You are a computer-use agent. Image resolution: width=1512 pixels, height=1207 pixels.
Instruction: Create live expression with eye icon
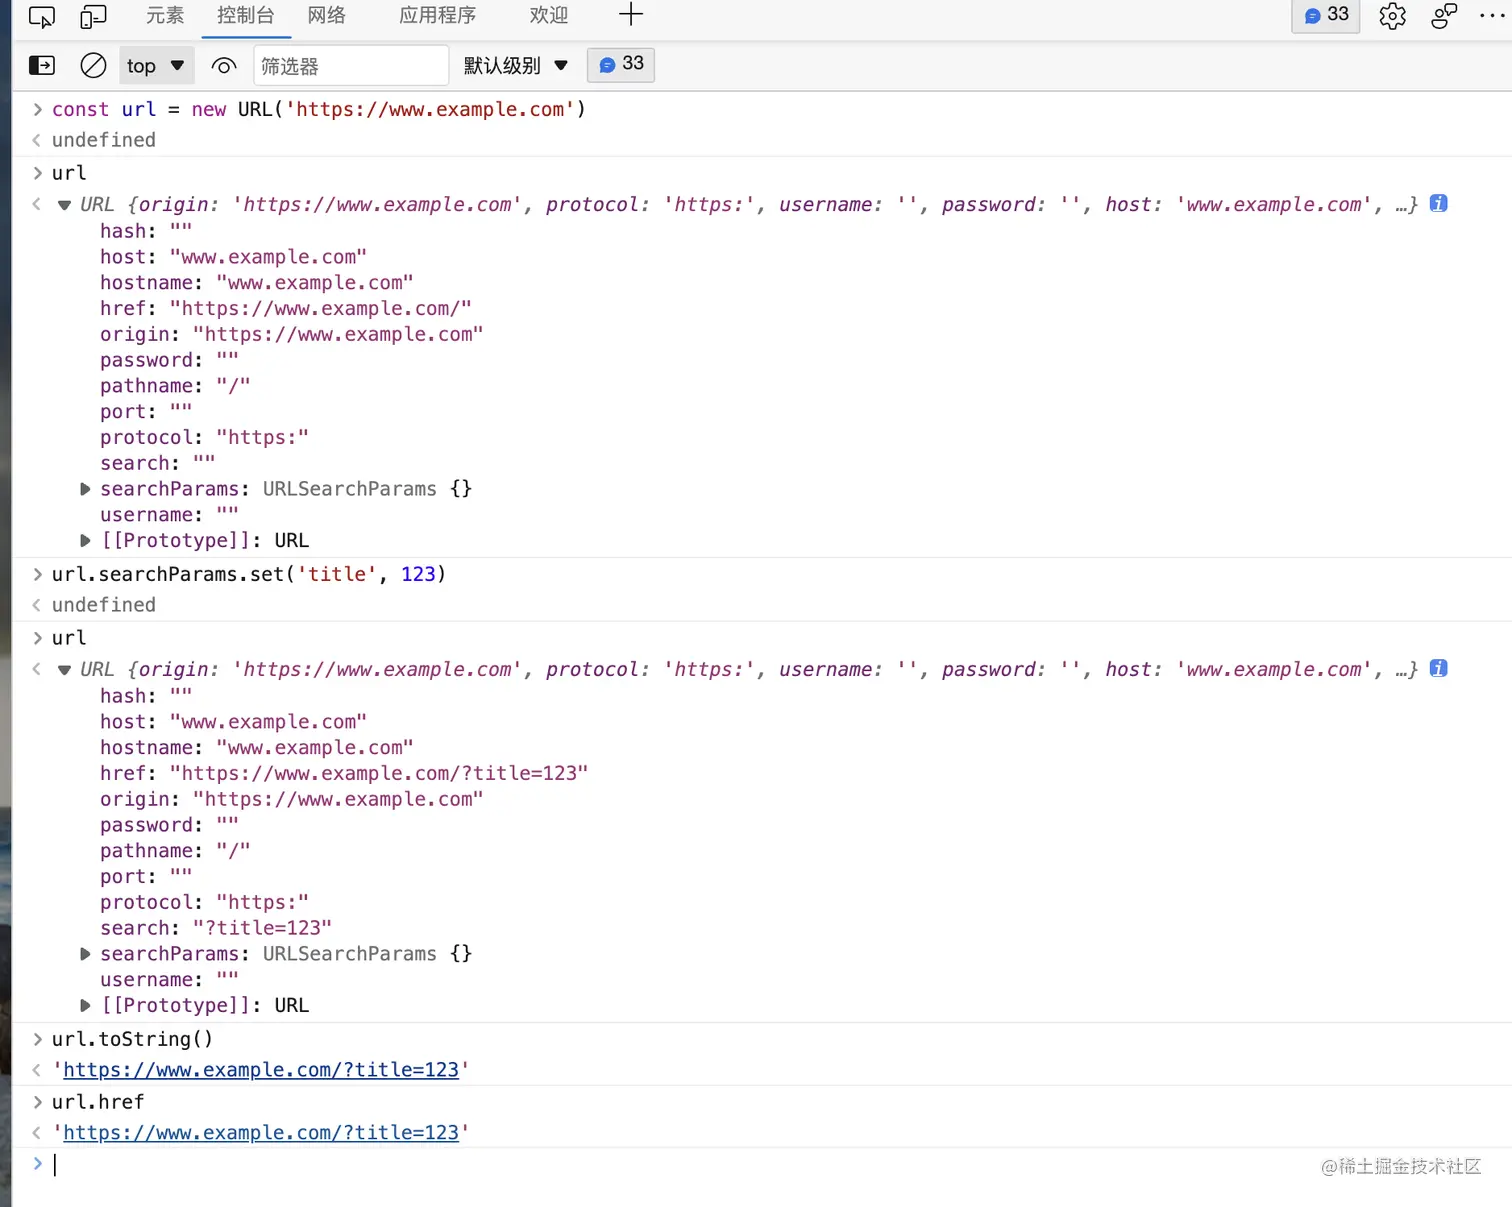click(224, 66)
